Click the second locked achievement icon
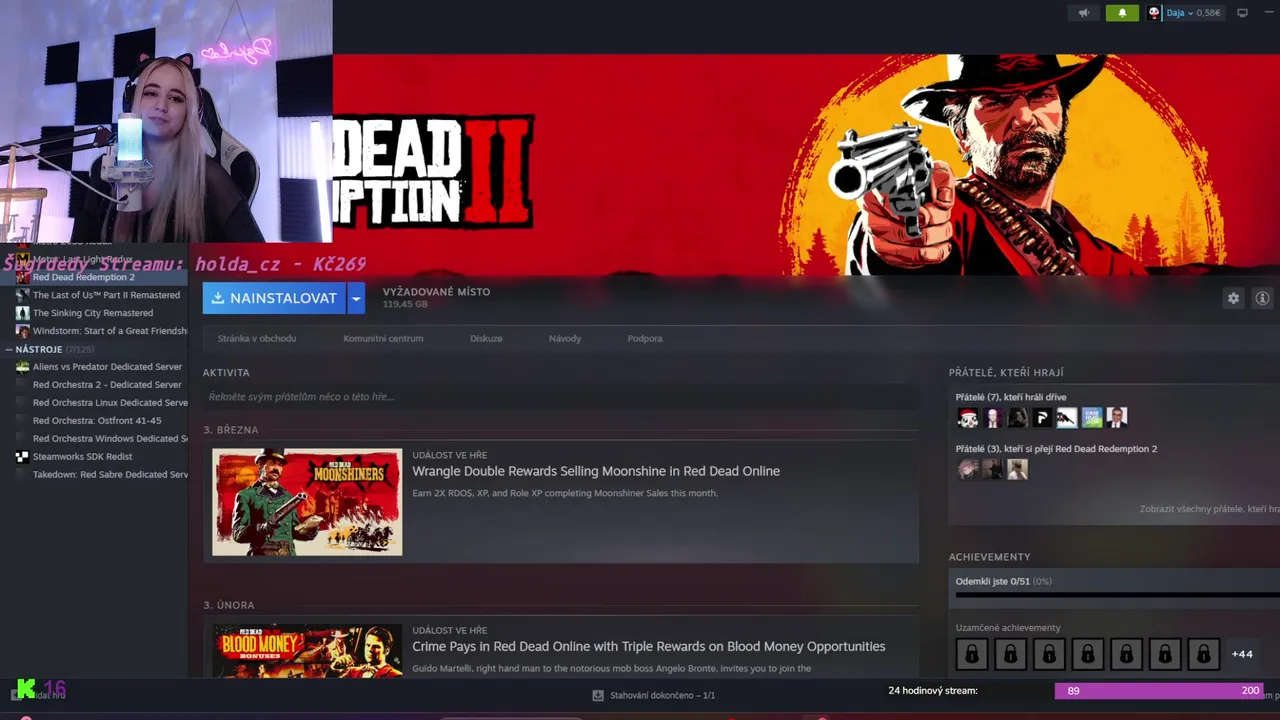This screenshot has height=720, width=1280. coord(1010,654)
